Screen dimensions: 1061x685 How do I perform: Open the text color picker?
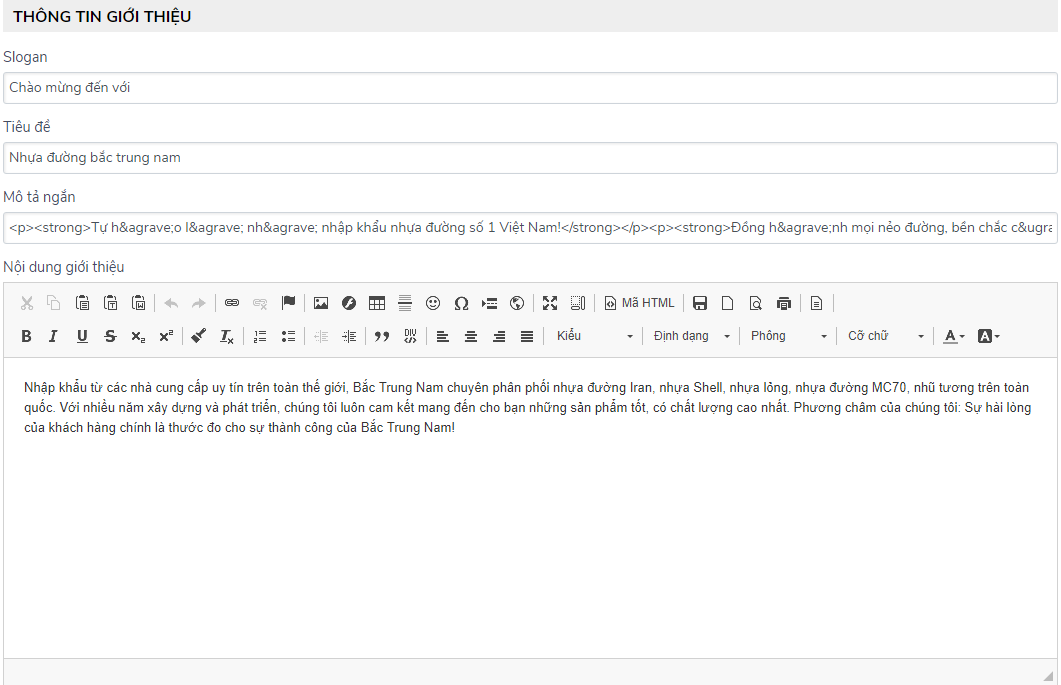coord(954,336)
